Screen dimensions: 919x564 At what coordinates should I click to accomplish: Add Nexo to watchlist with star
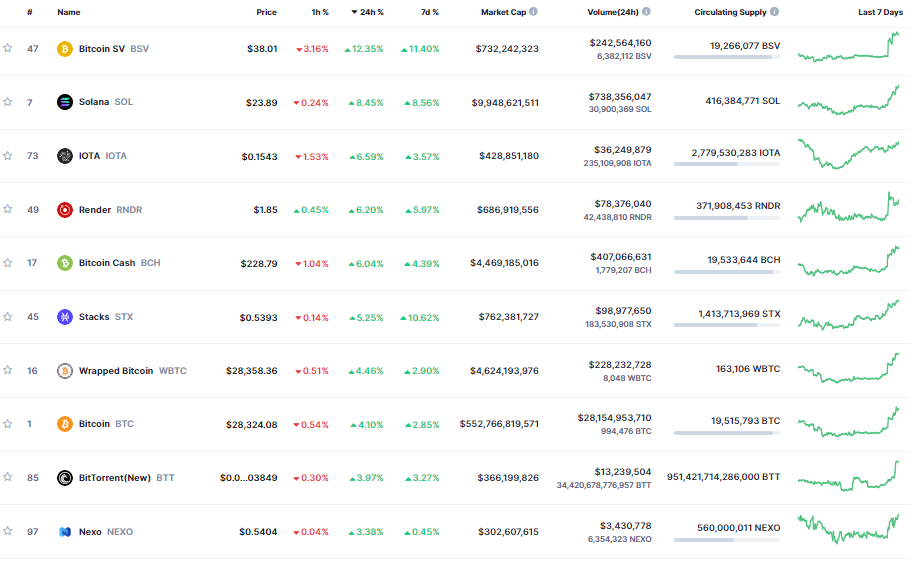[x=8, y=531]
